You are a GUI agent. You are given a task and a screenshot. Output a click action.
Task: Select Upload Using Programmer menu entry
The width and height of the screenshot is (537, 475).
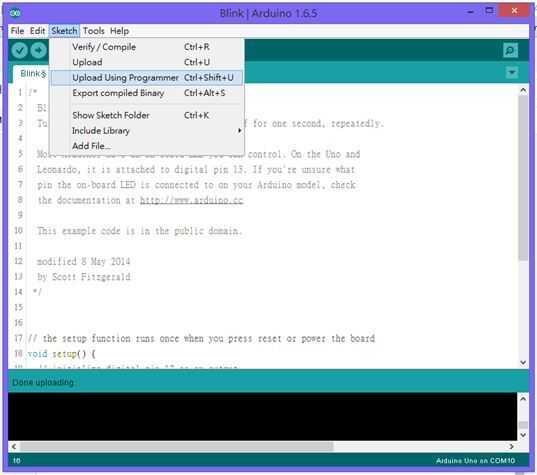click(x=147, y=78)
